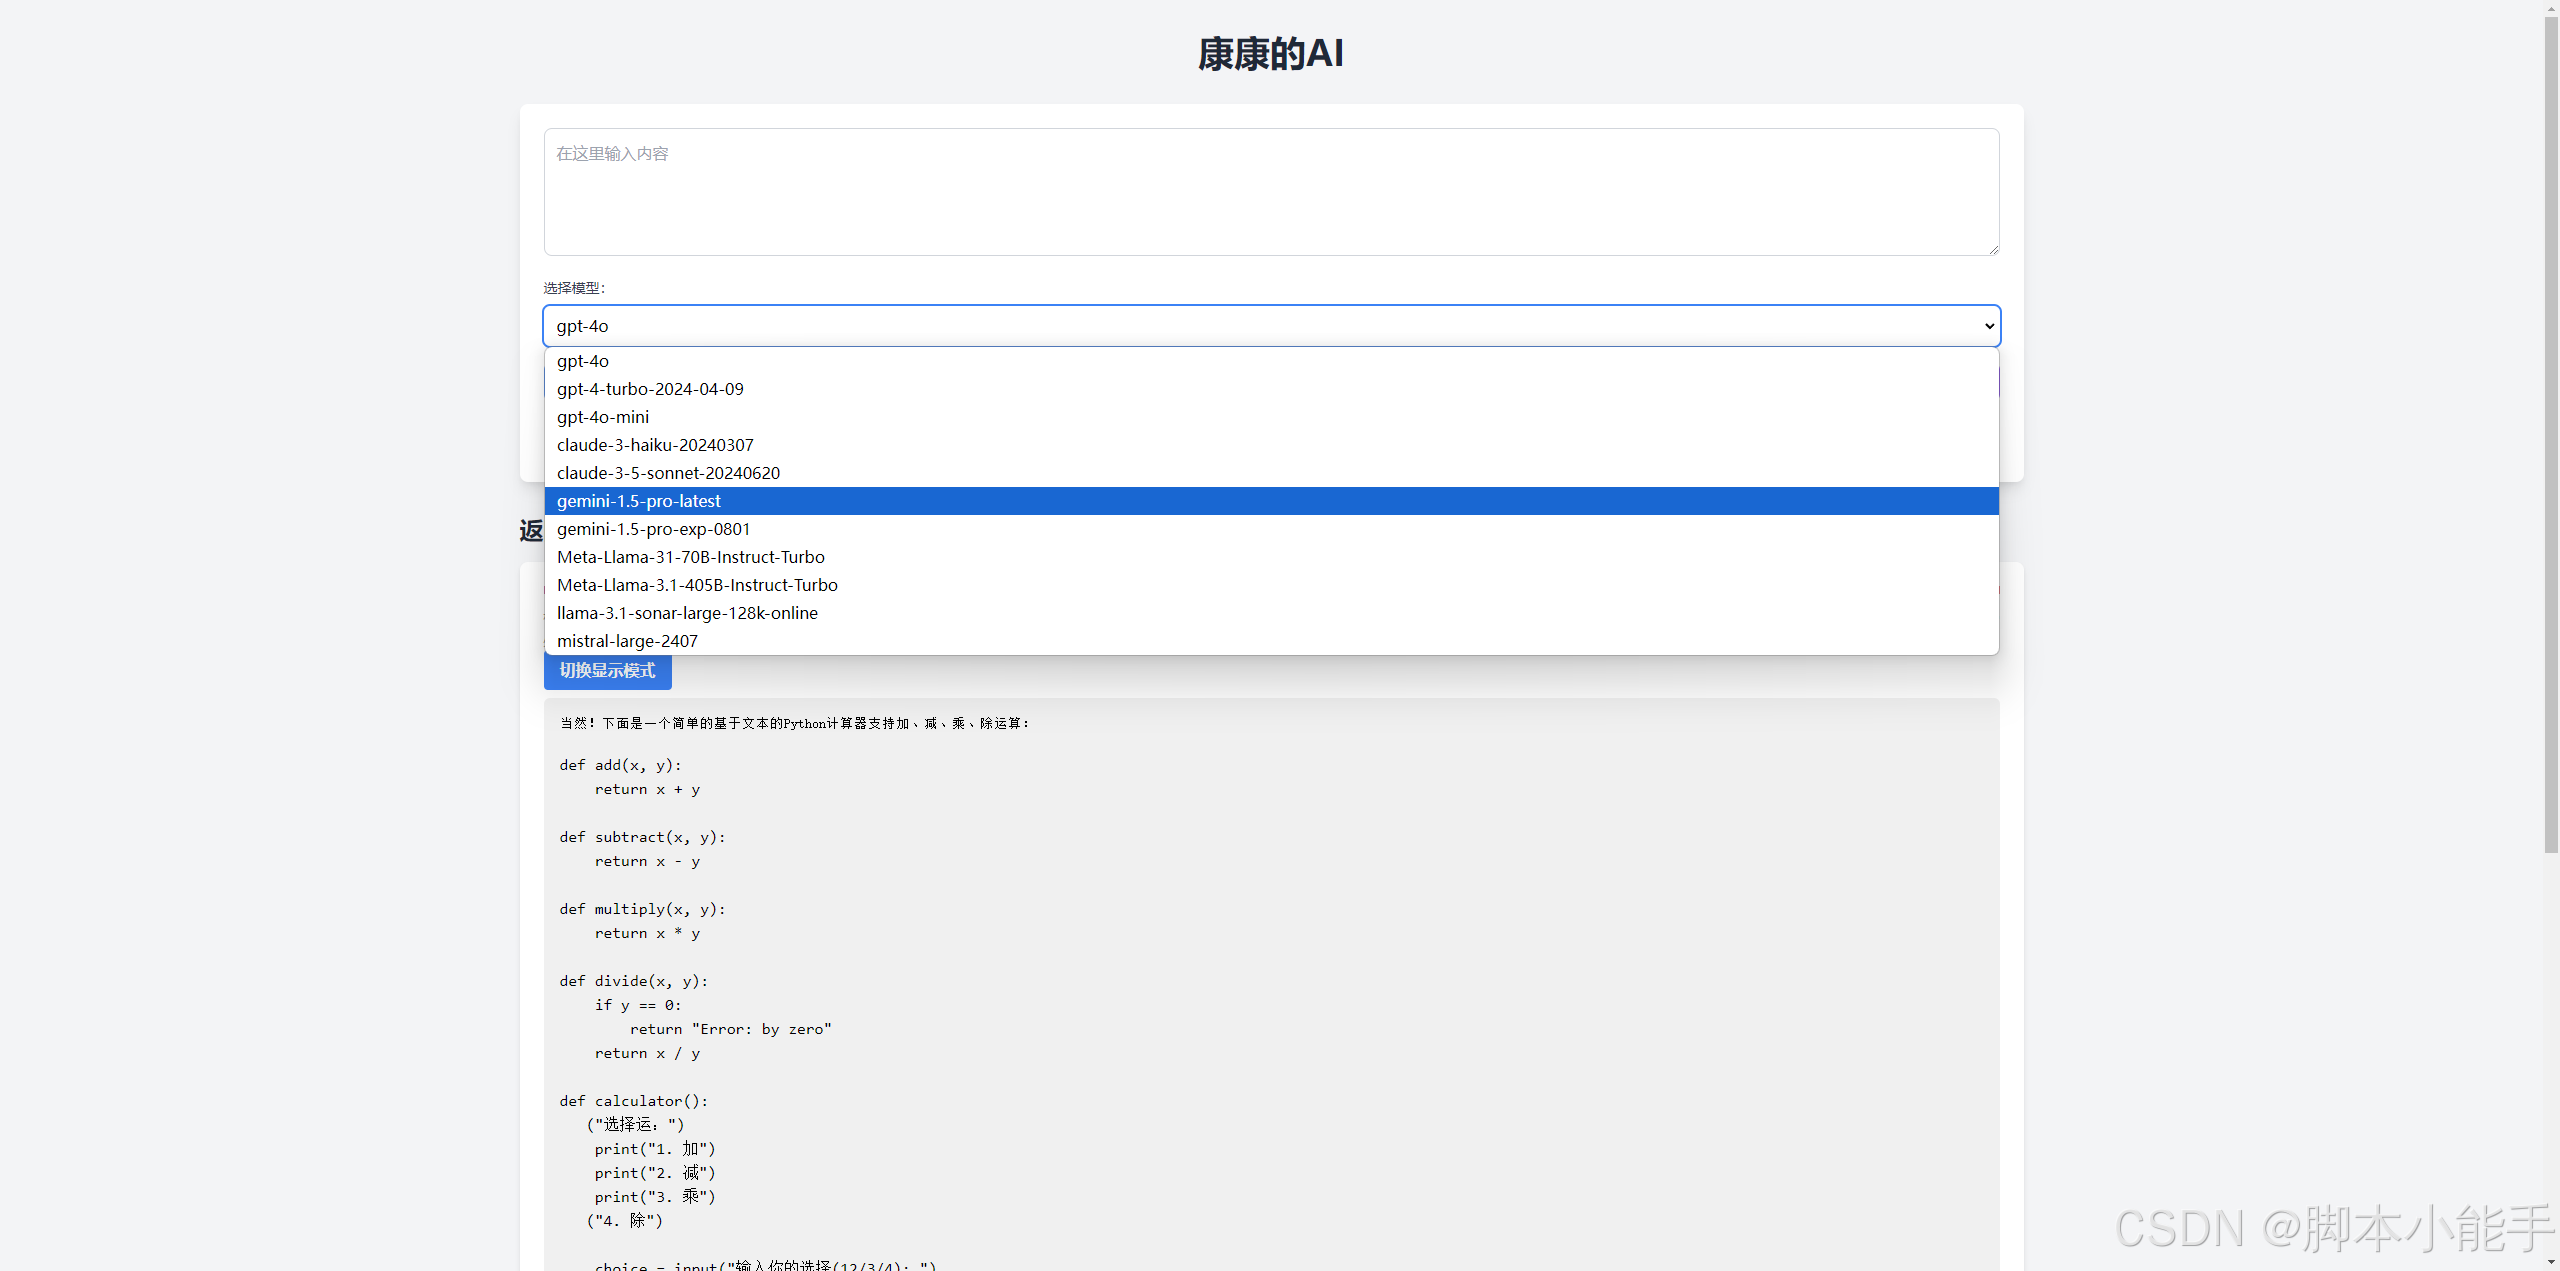Choose claude-3-5-sonnet-20240620 from dropdown
2560x1271 pixels.
tap(668, 473)
